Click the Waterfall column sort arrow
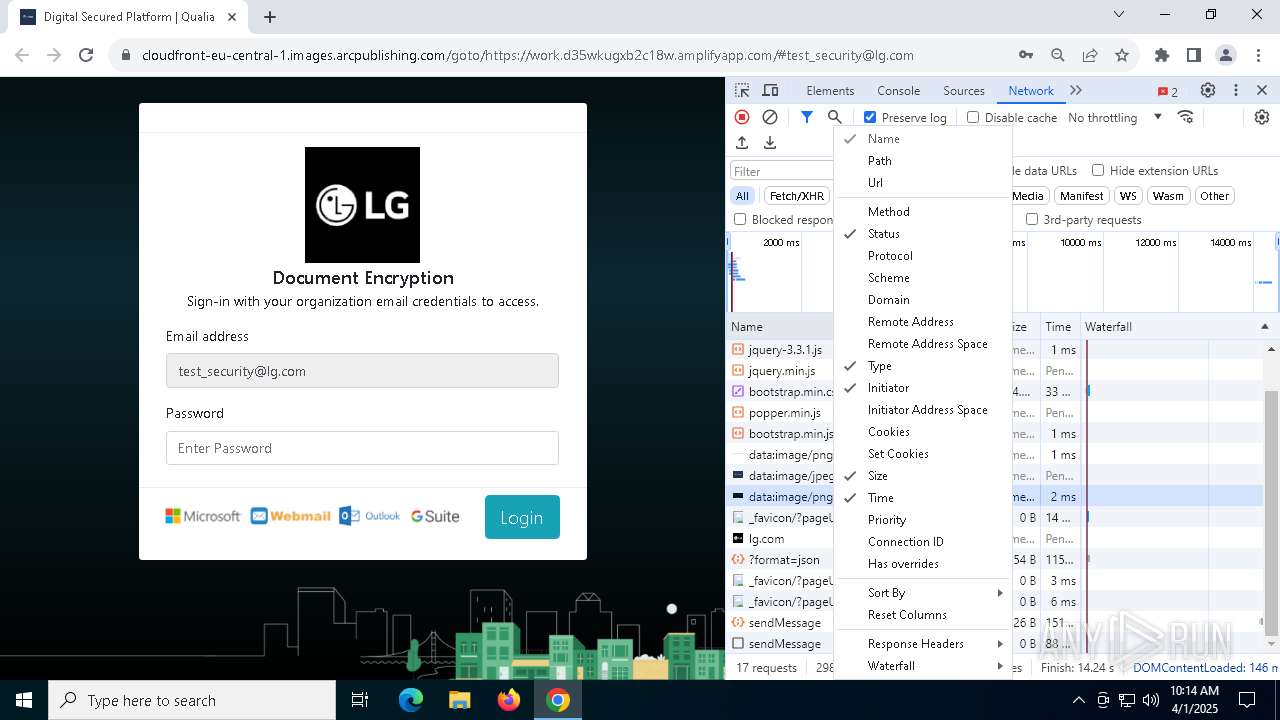This screenshot has height=720, width=1280. point(1264,327)
